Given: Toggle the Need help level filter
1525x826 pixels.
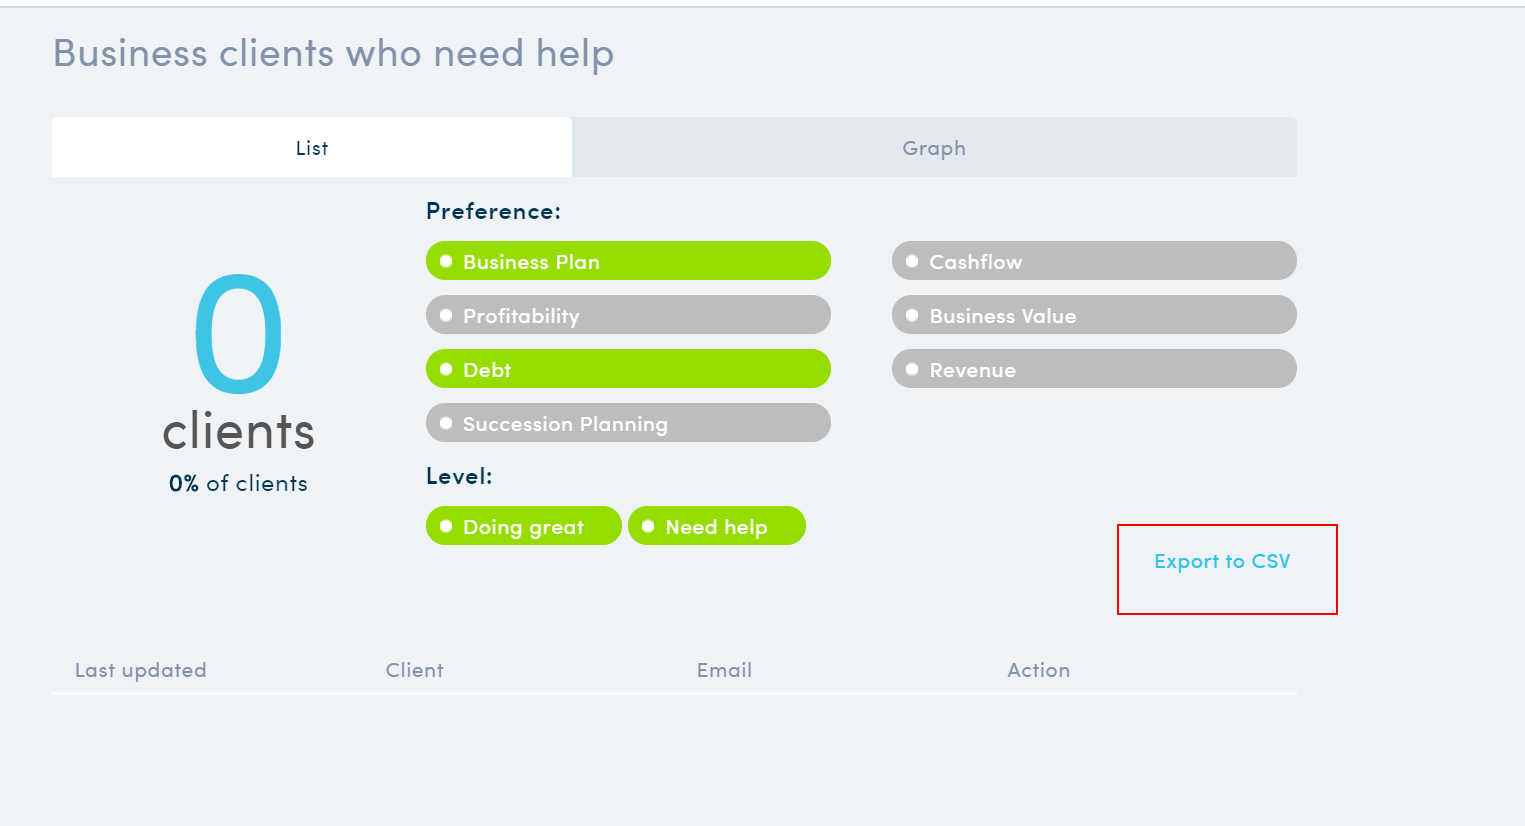Looking at the screenshot, I should pos(717,526).
